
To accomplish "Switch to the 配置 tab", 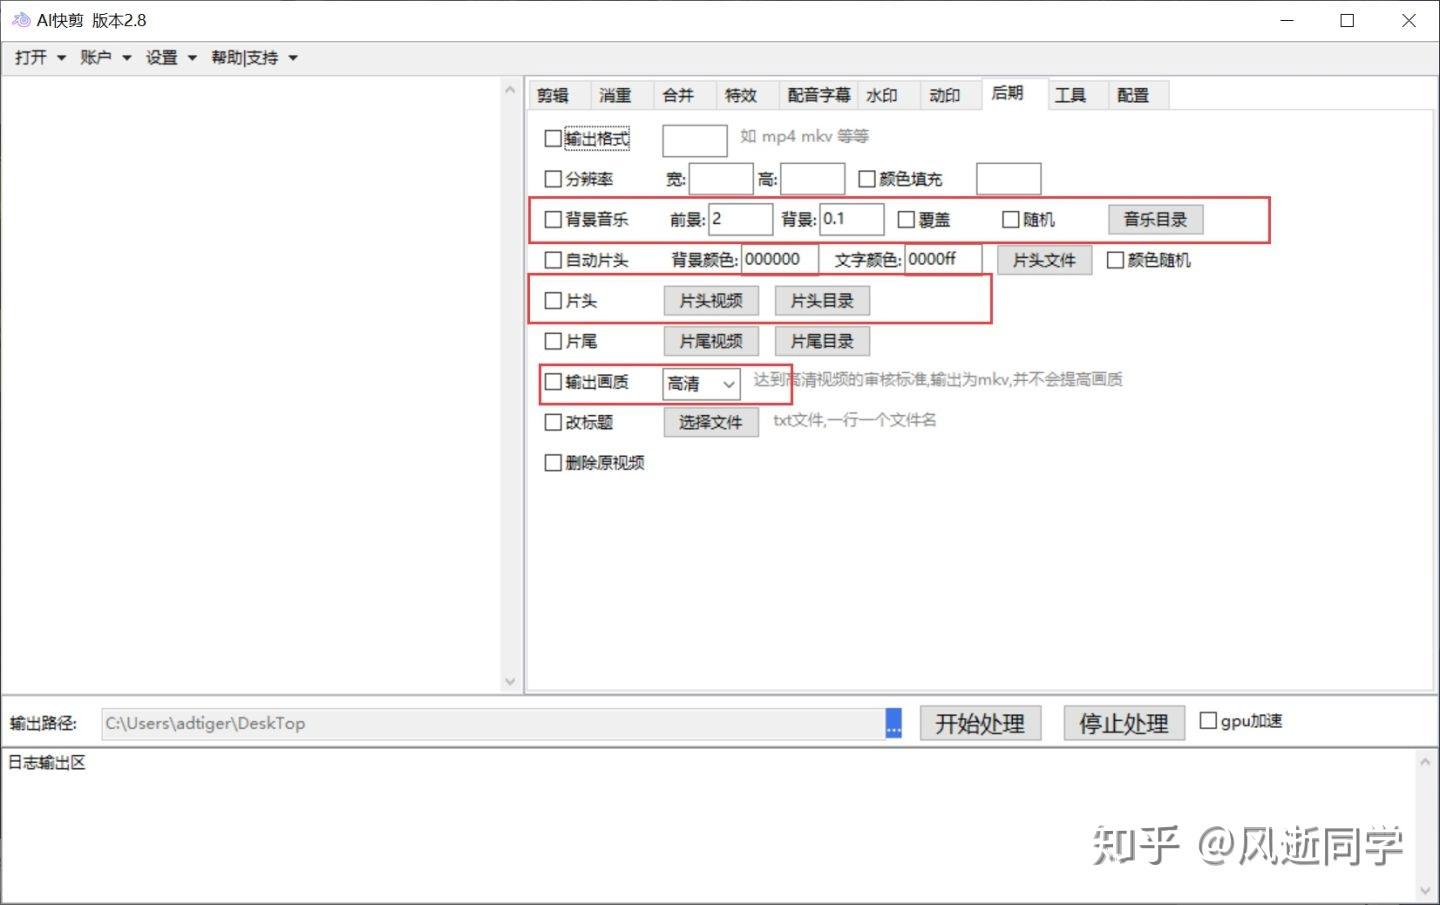I will [1133, 95].
